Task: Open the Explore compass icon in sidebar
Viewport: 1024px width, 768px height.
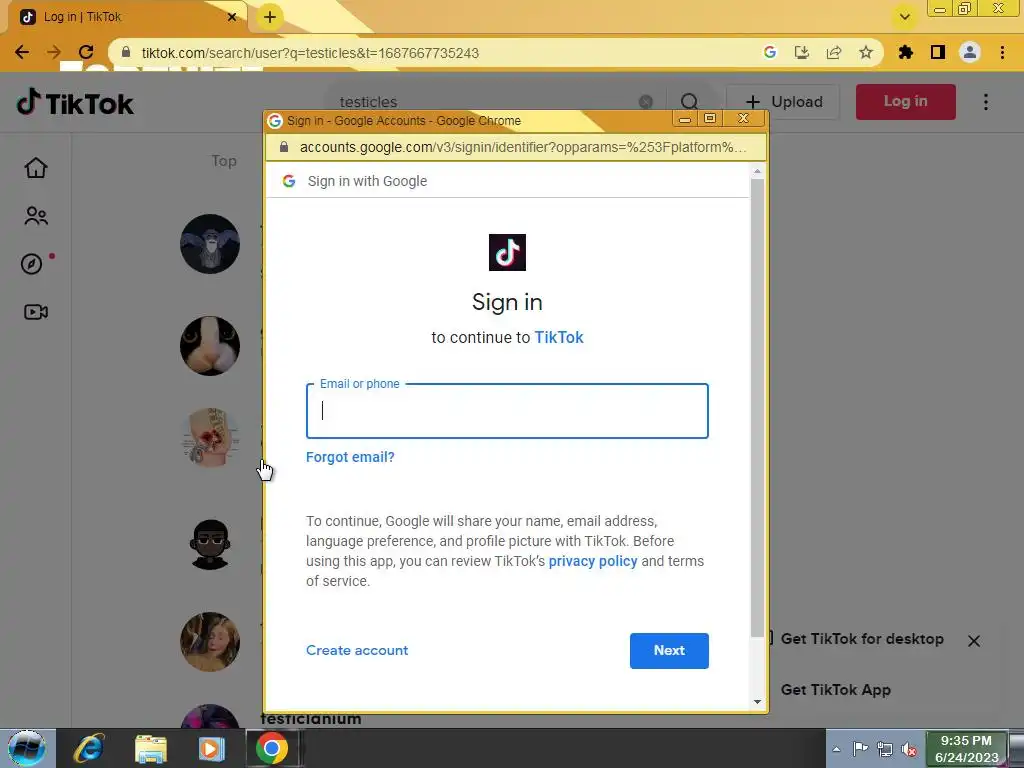Action: [x=32, y=264]
